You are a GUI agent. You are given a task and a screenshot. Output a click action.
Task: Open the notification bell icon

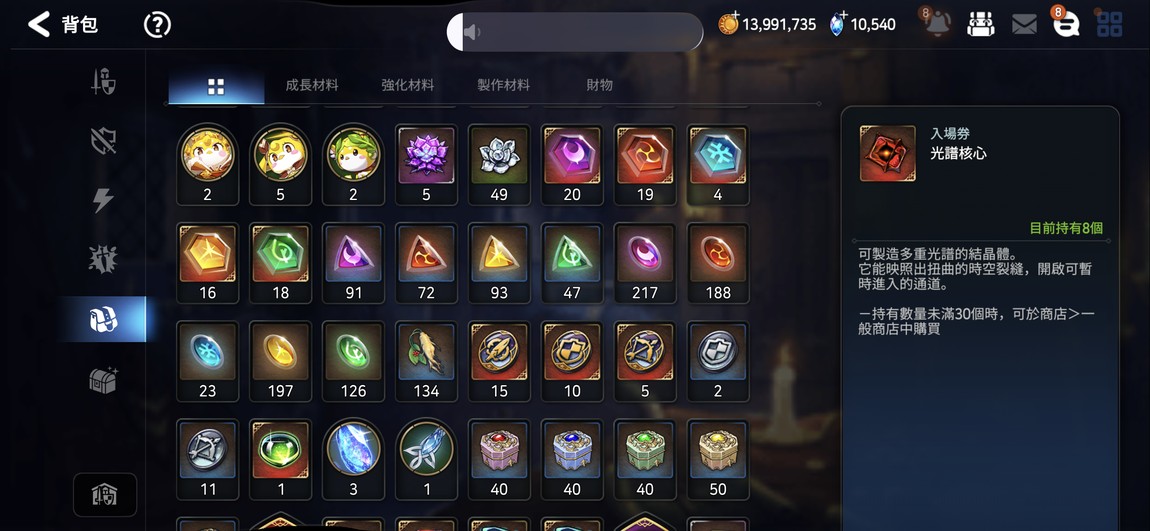[937, 23]
